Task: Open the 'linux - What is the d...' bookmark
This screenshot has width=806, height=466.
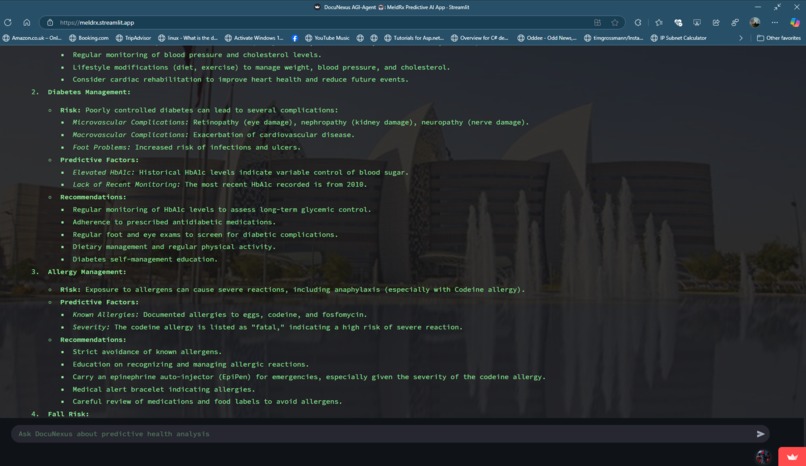Action: [x=188, y=38]
